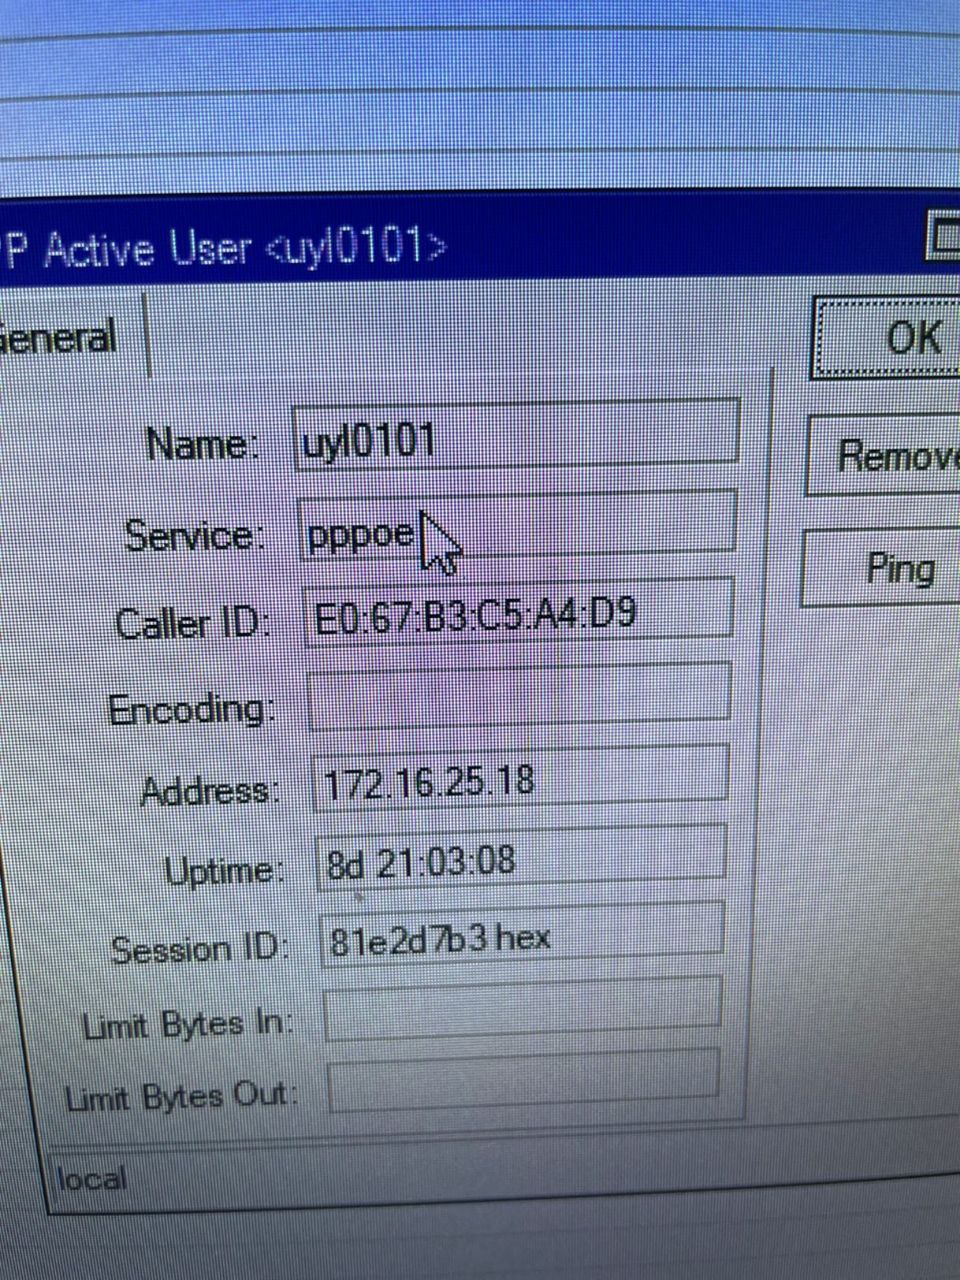The image size is (960, 1280).
Task: Select the Address field with 172.16.25.18
Action: tap(519, 776)
